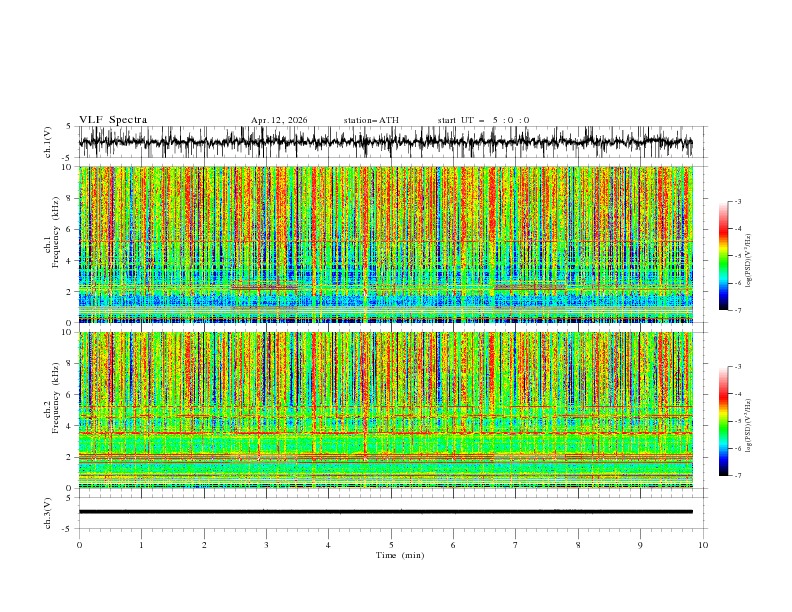Viewport: 792px width, 612px height.
Task: Click the ch.1 spectrogram color bar
Action: 723,256
